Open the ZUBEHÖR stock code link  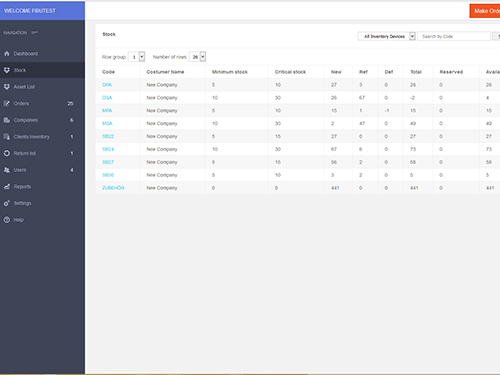click(113, 188)
